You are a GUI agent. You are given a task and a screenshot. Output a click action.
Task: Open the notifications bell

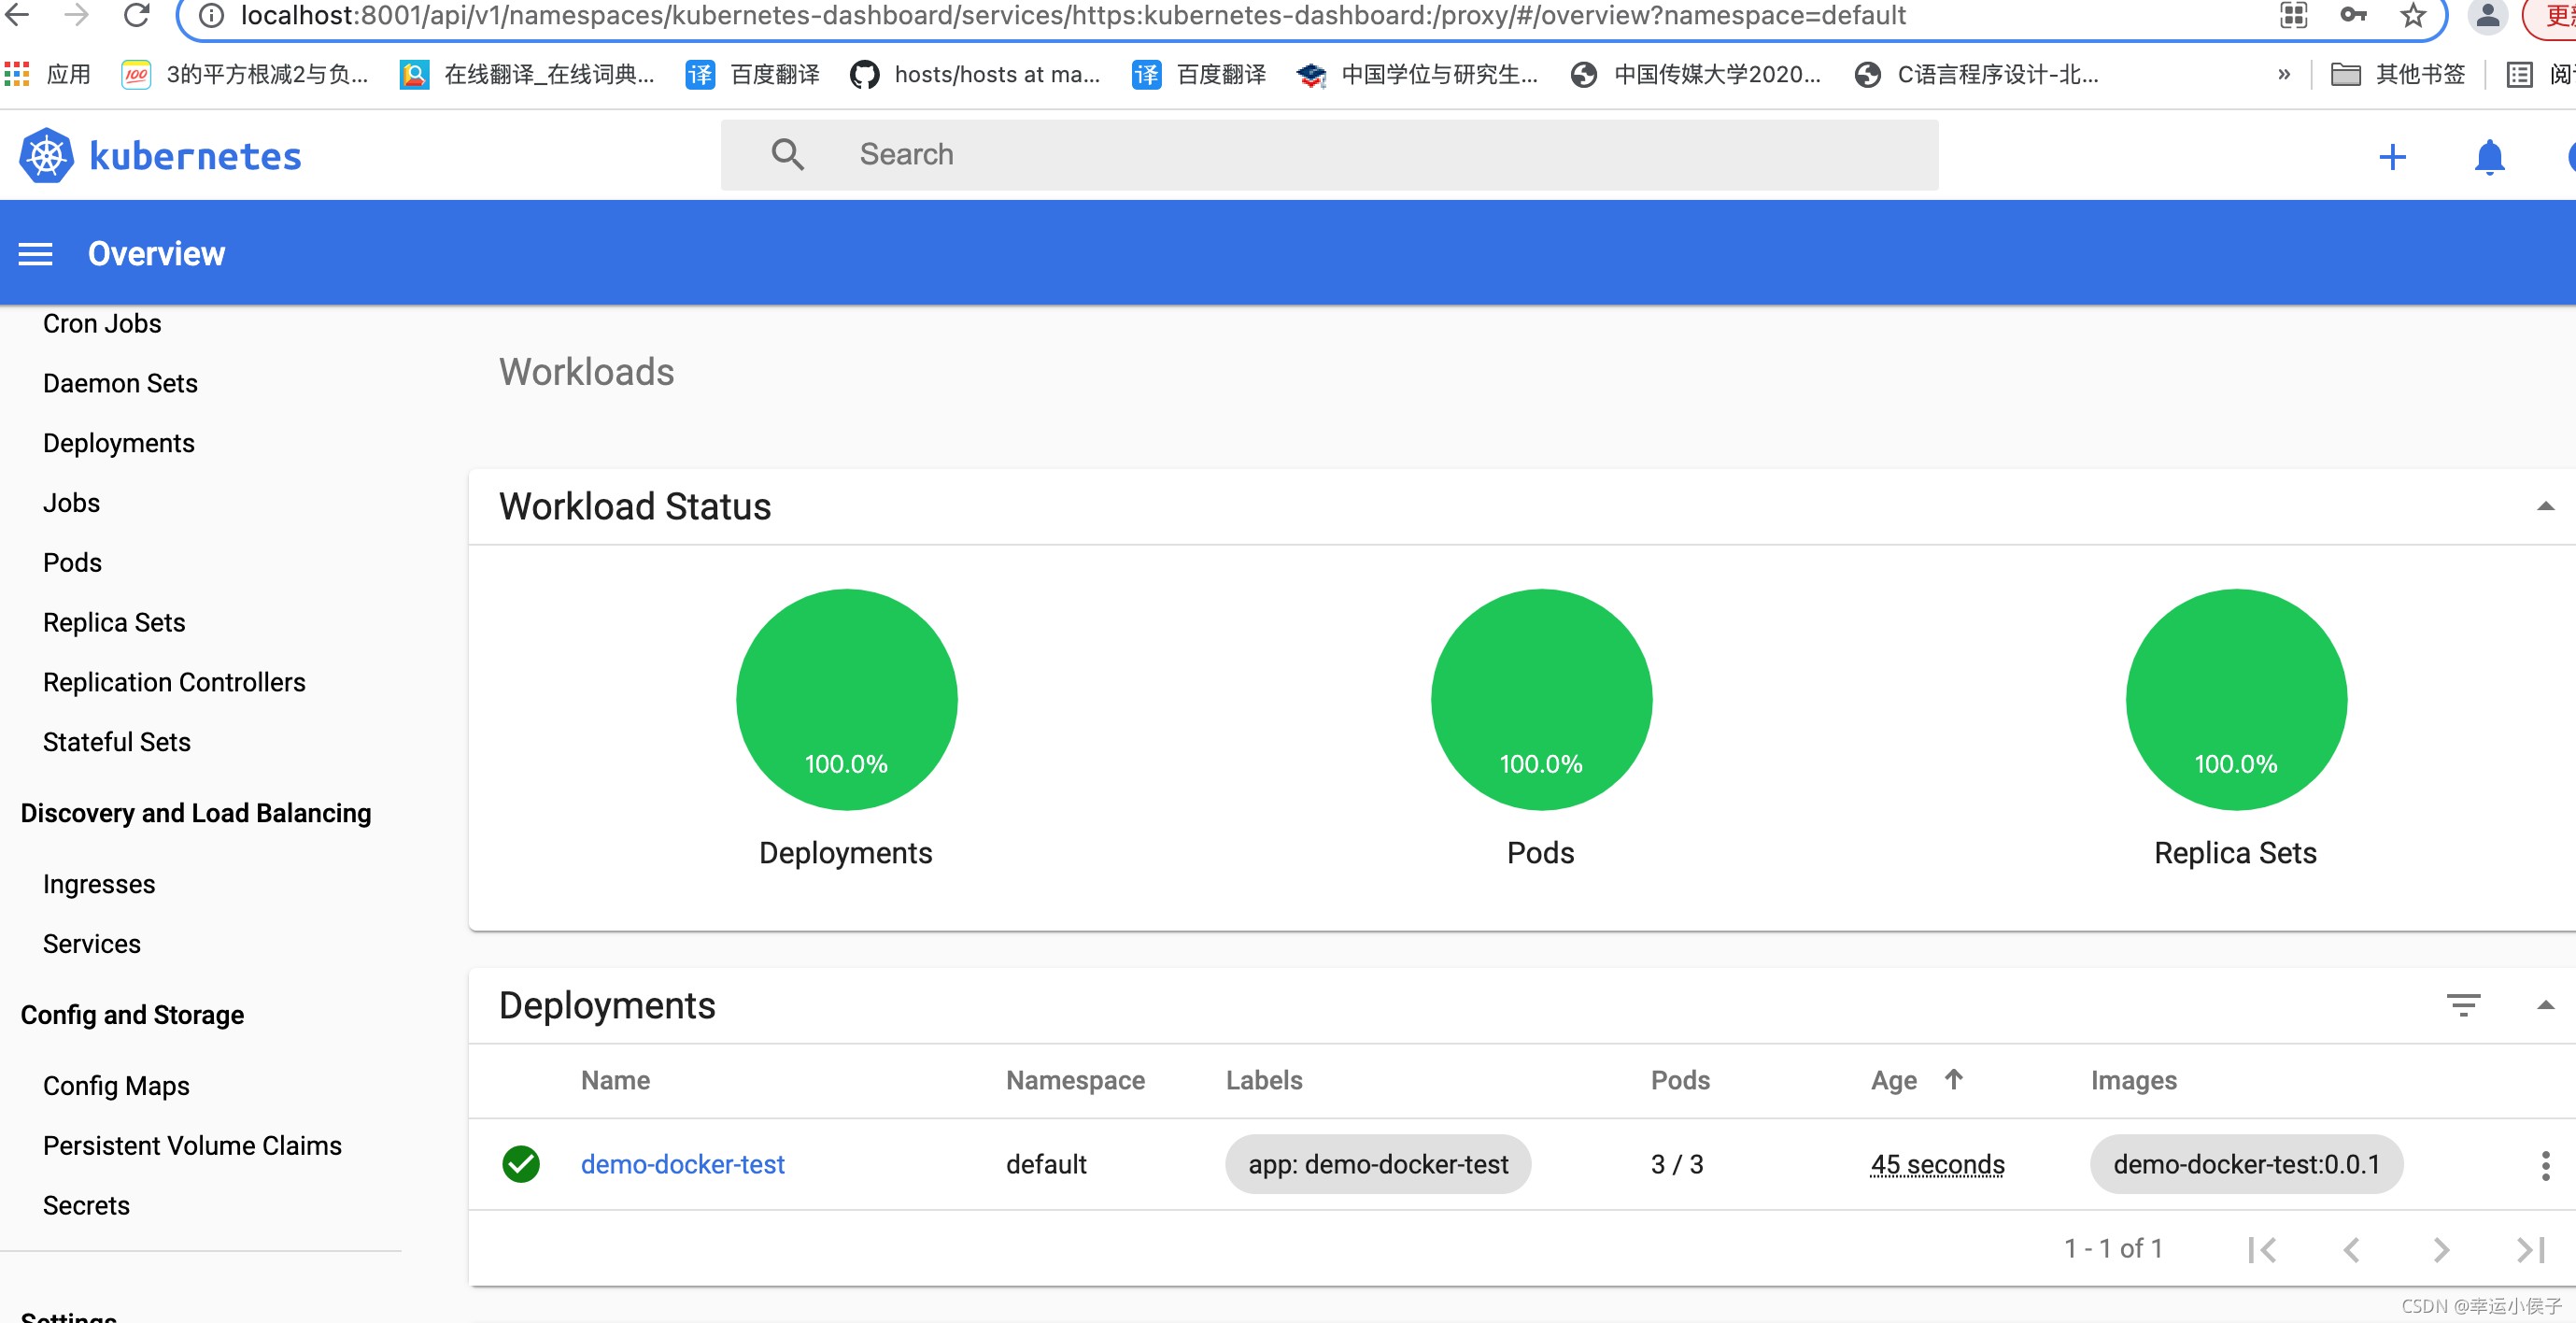point(2489,157)
